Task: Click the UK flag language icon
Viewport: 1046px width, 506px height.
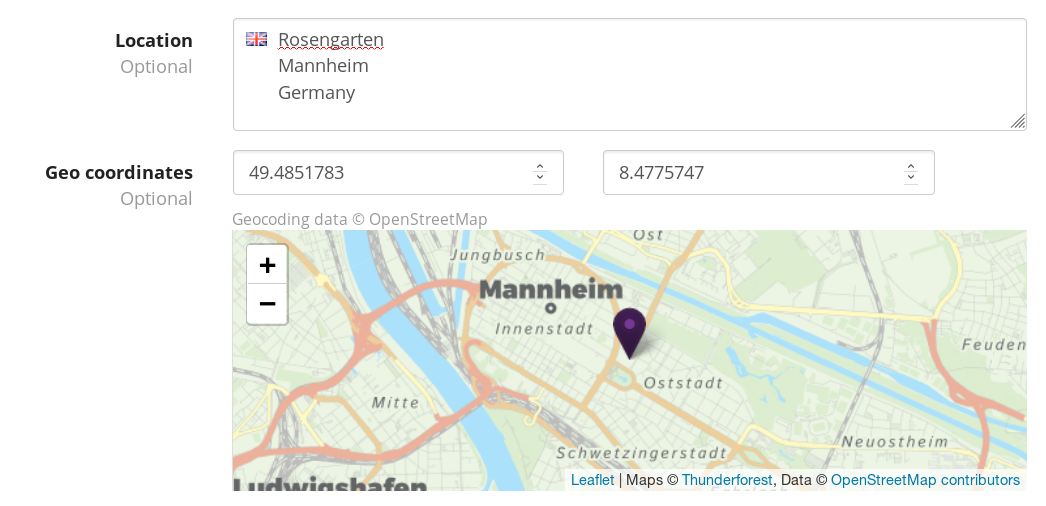Action: click(x=257, y=40)
